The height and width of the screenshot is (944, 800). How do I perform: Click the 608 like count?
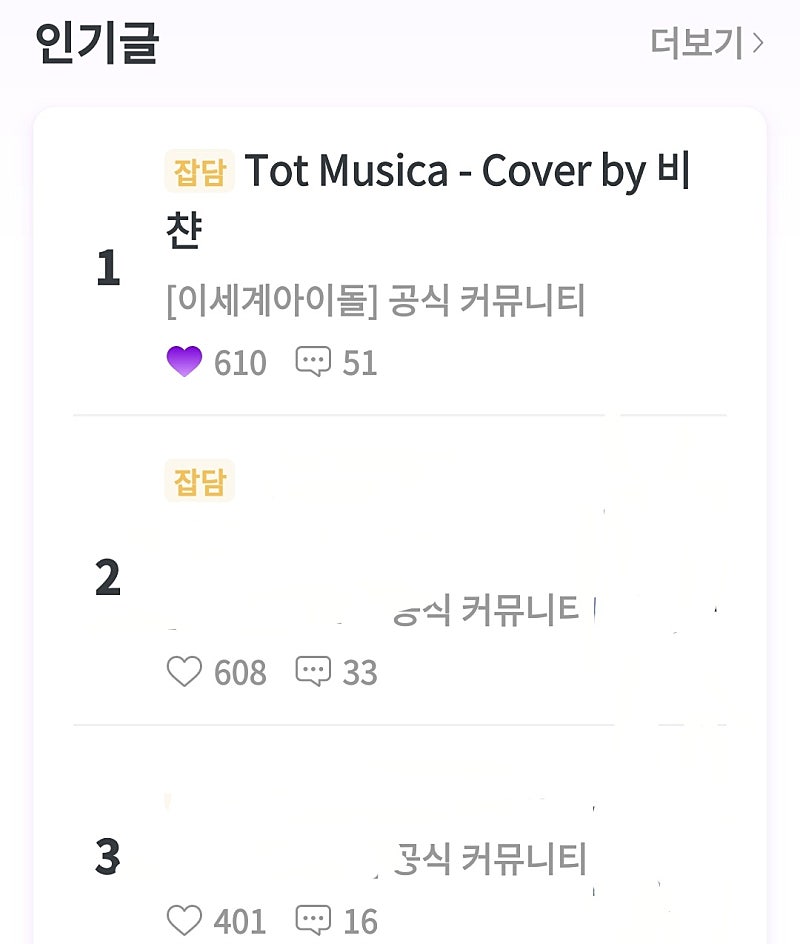click(x=240, y=673)
